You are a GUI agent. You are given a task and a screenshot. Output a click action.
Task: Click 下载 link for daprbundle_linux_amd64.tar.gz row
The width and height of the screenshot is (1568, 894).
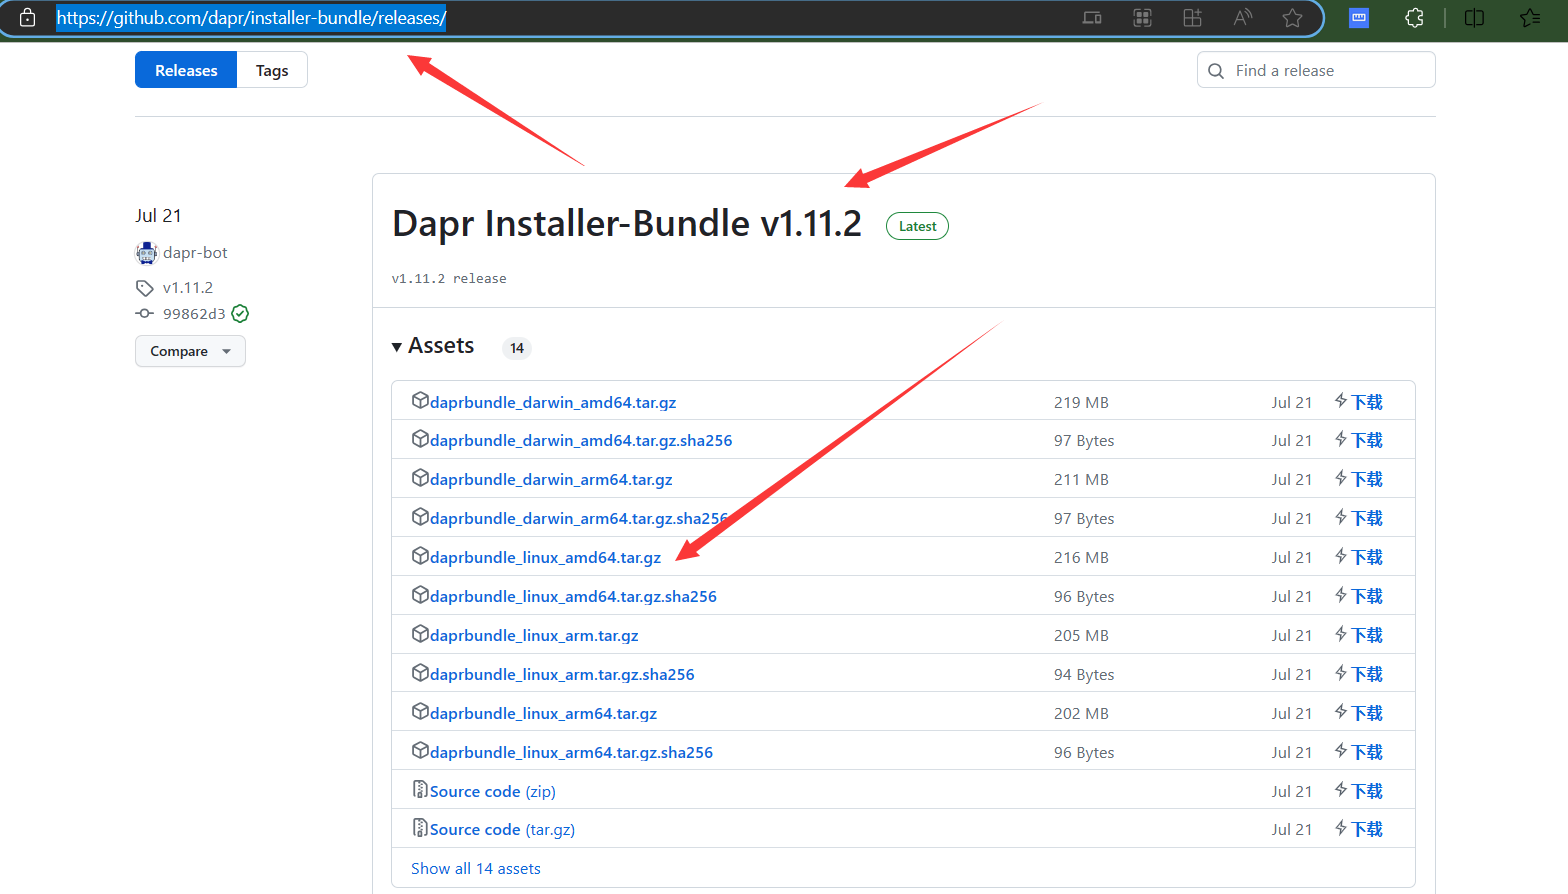tap(1367, 557)
